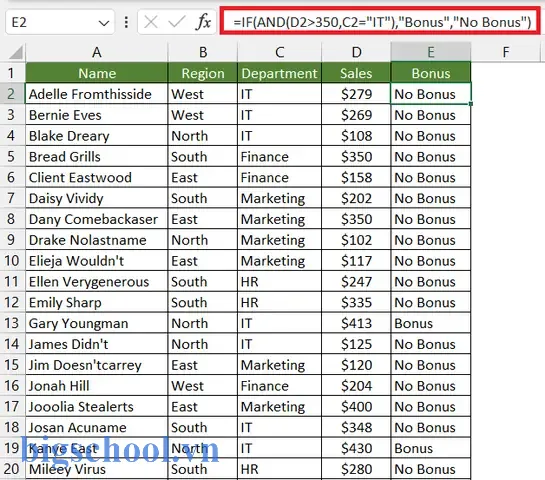This screenshot has width=545, height=480.
Task: Click the $279 sales cell
Action: click(356, 94)
